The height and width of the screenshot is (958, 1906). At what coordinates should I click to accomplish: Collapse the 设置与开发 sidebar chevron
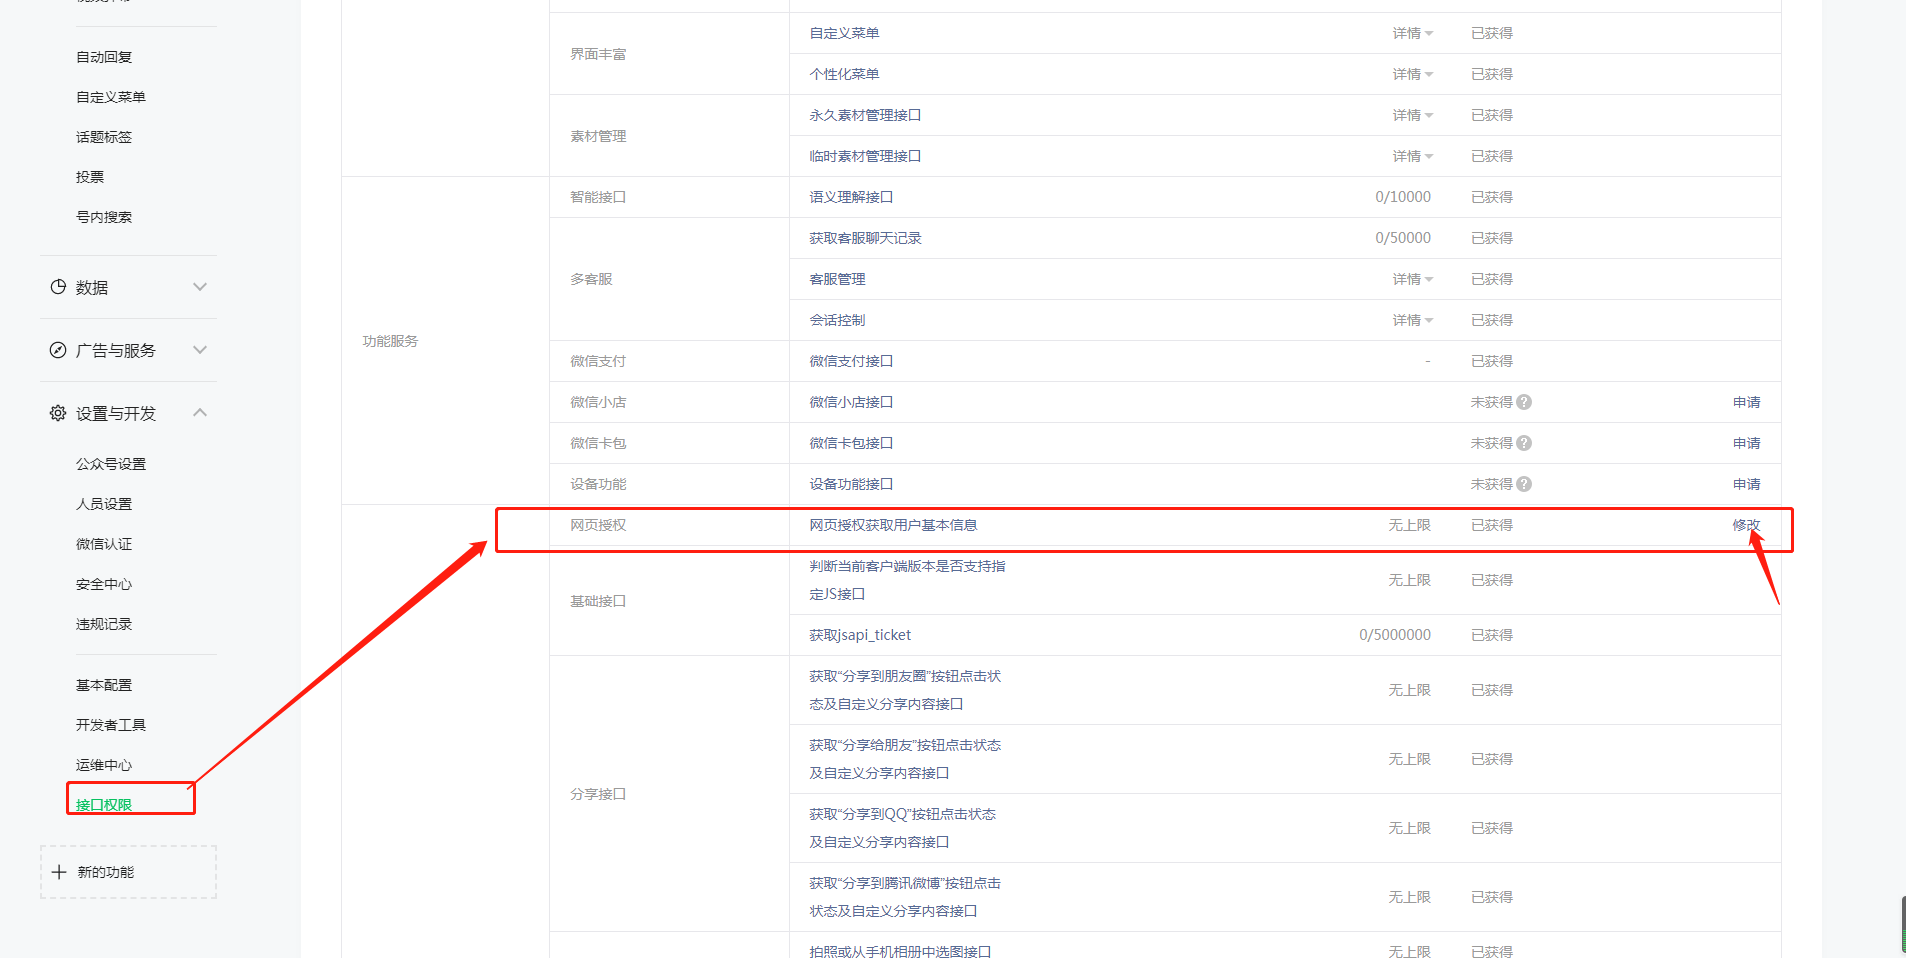[x=200, y=412]
